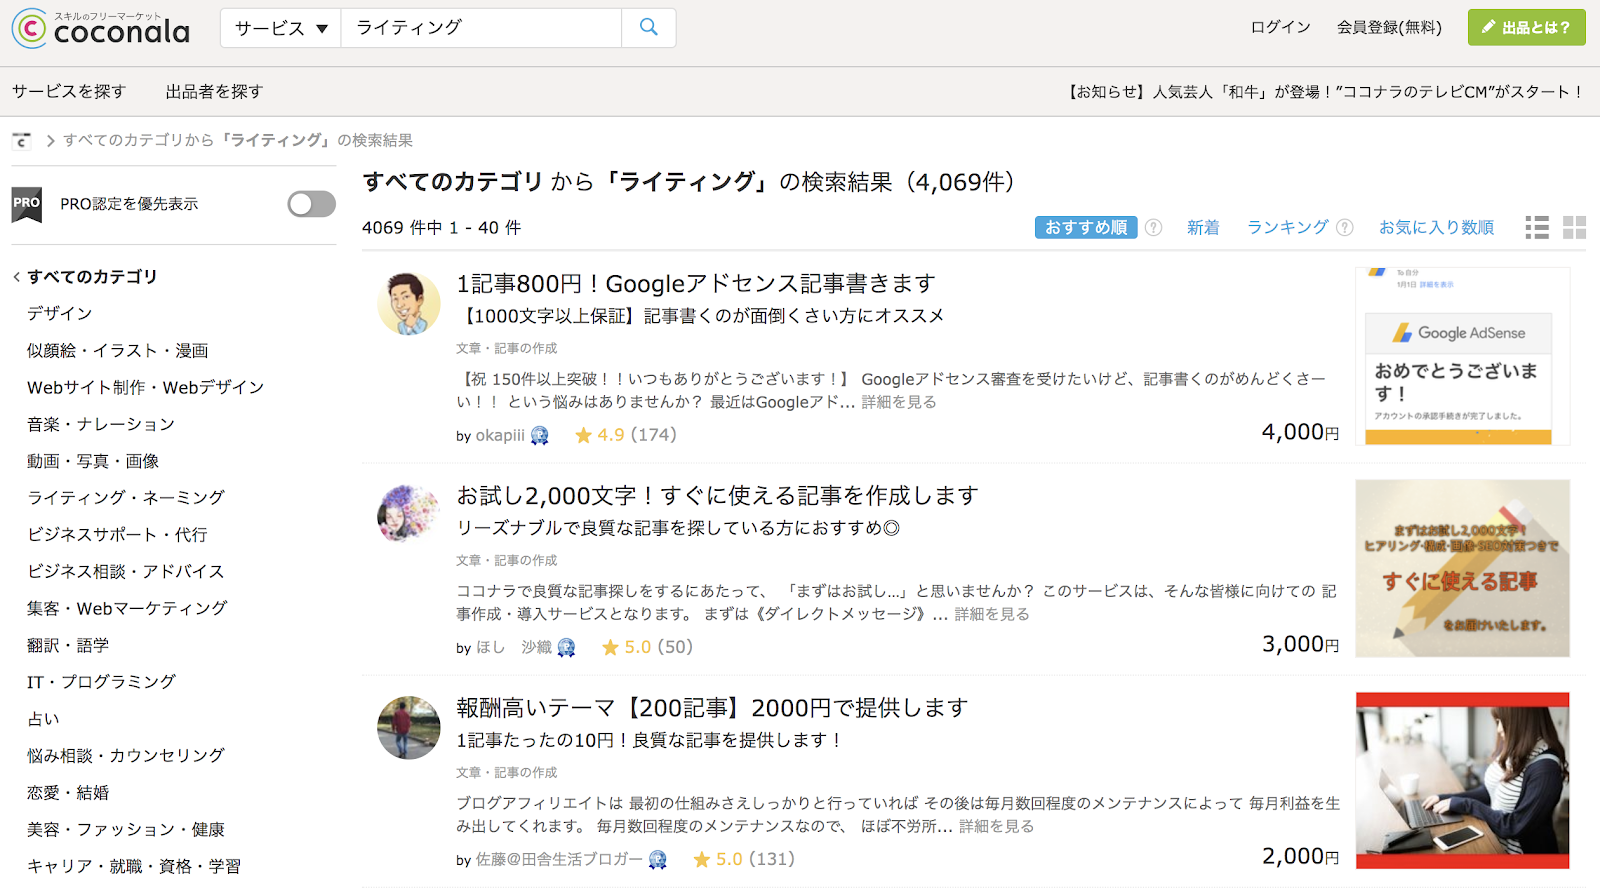The image size is (1600, 893).
Task: Click the coconala logo
Action: coord(101,29)
